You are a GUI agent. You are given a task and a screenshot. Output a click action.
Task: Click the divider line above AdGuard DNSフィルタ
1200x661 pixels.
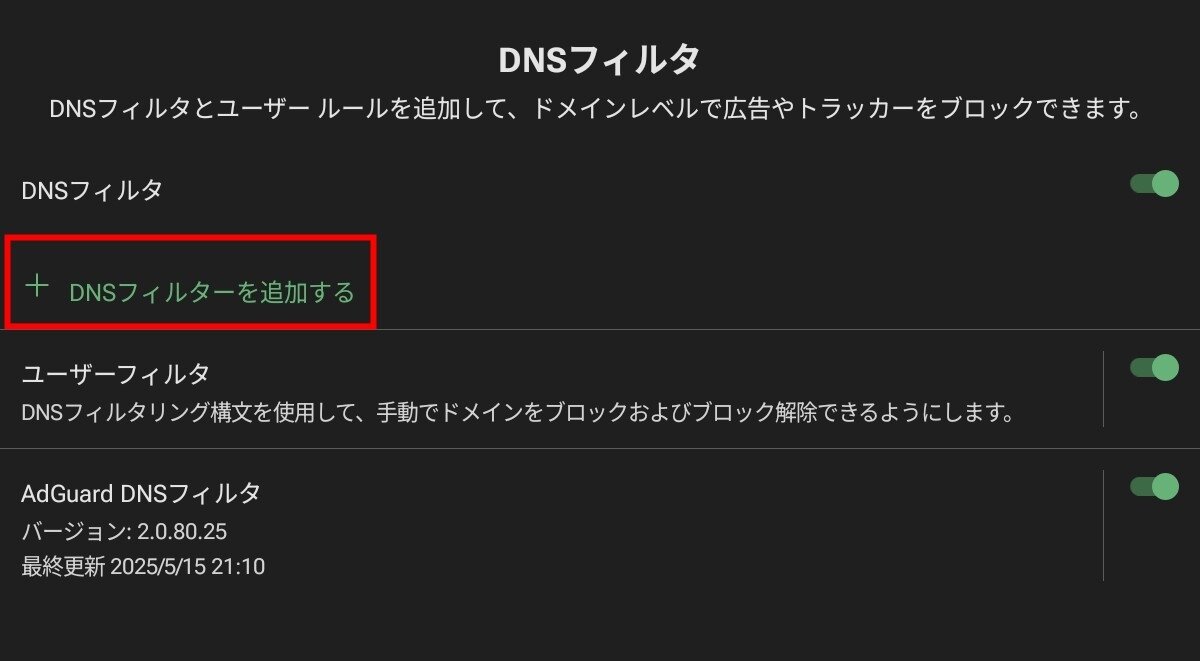(x=600, y=448)
